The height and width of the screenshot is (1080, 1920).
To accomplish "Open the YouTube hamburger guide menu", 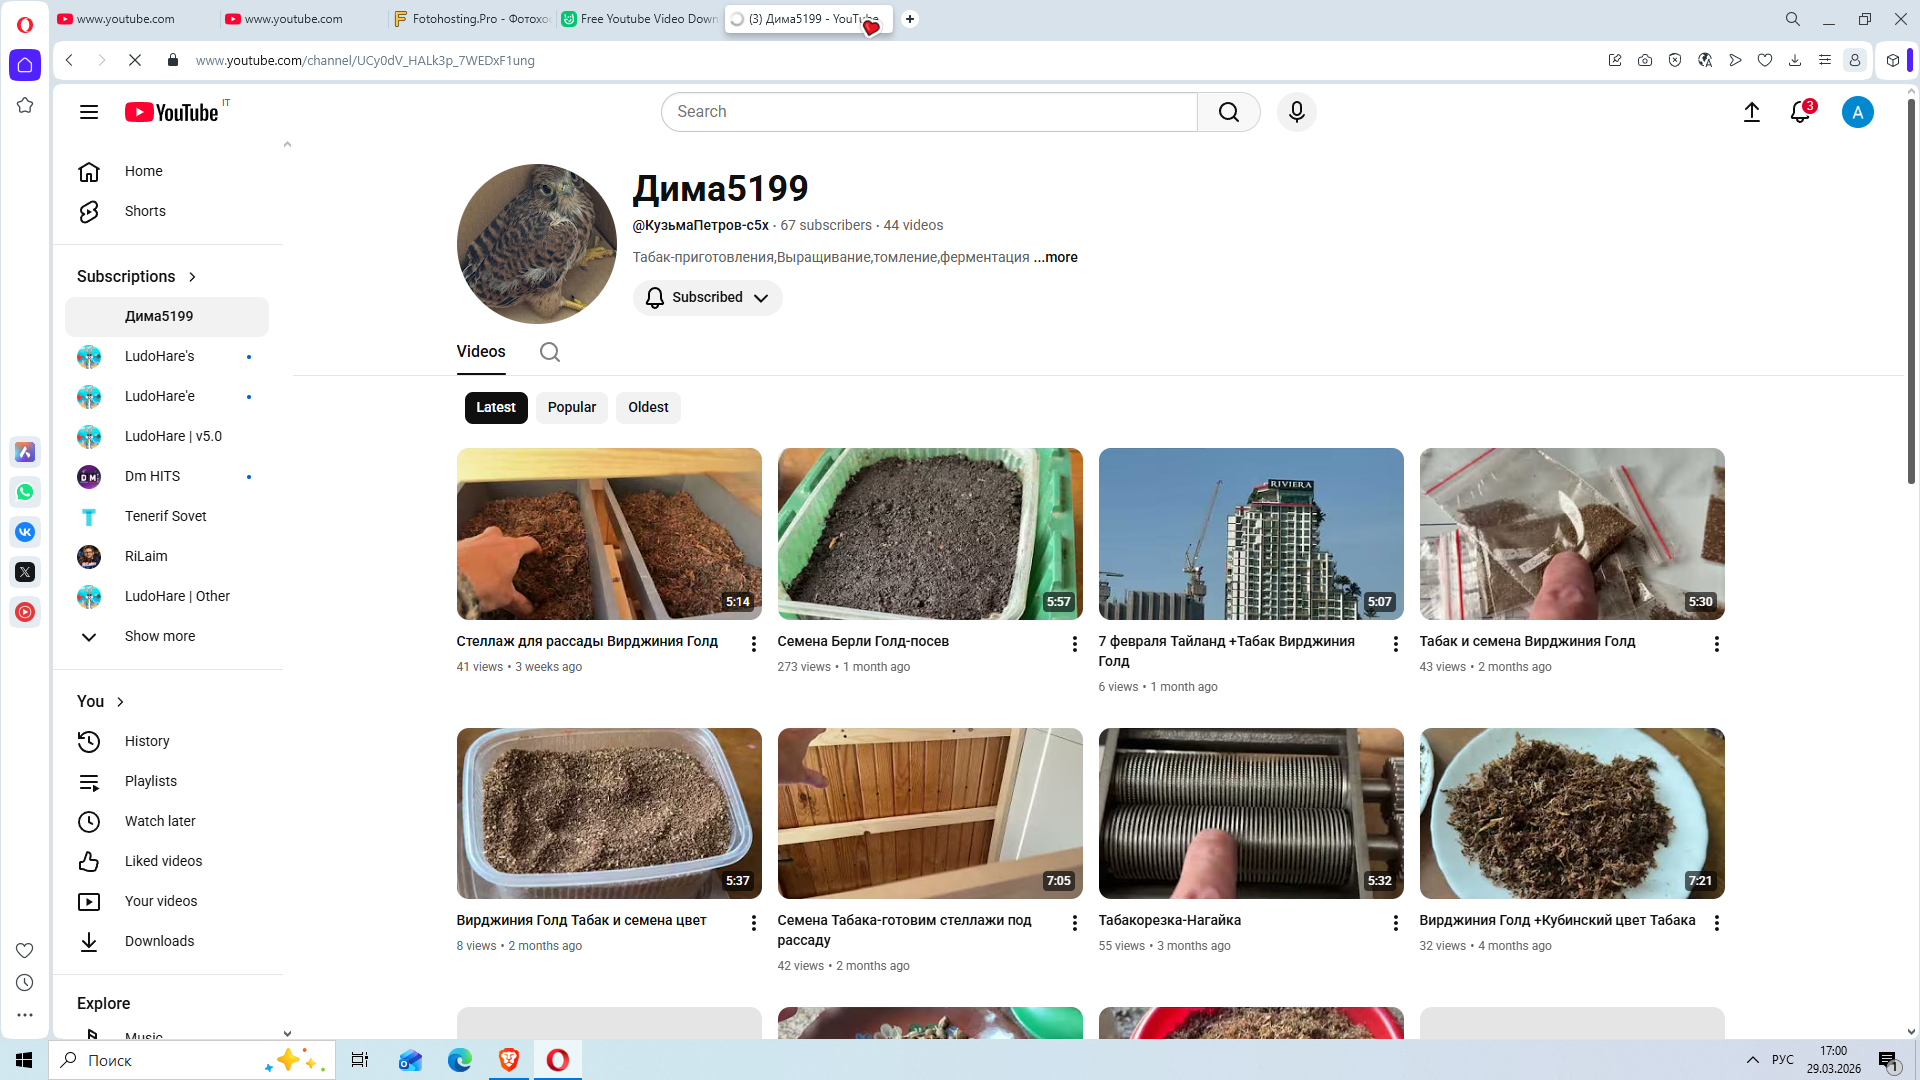I will click(x=89, y=112).
